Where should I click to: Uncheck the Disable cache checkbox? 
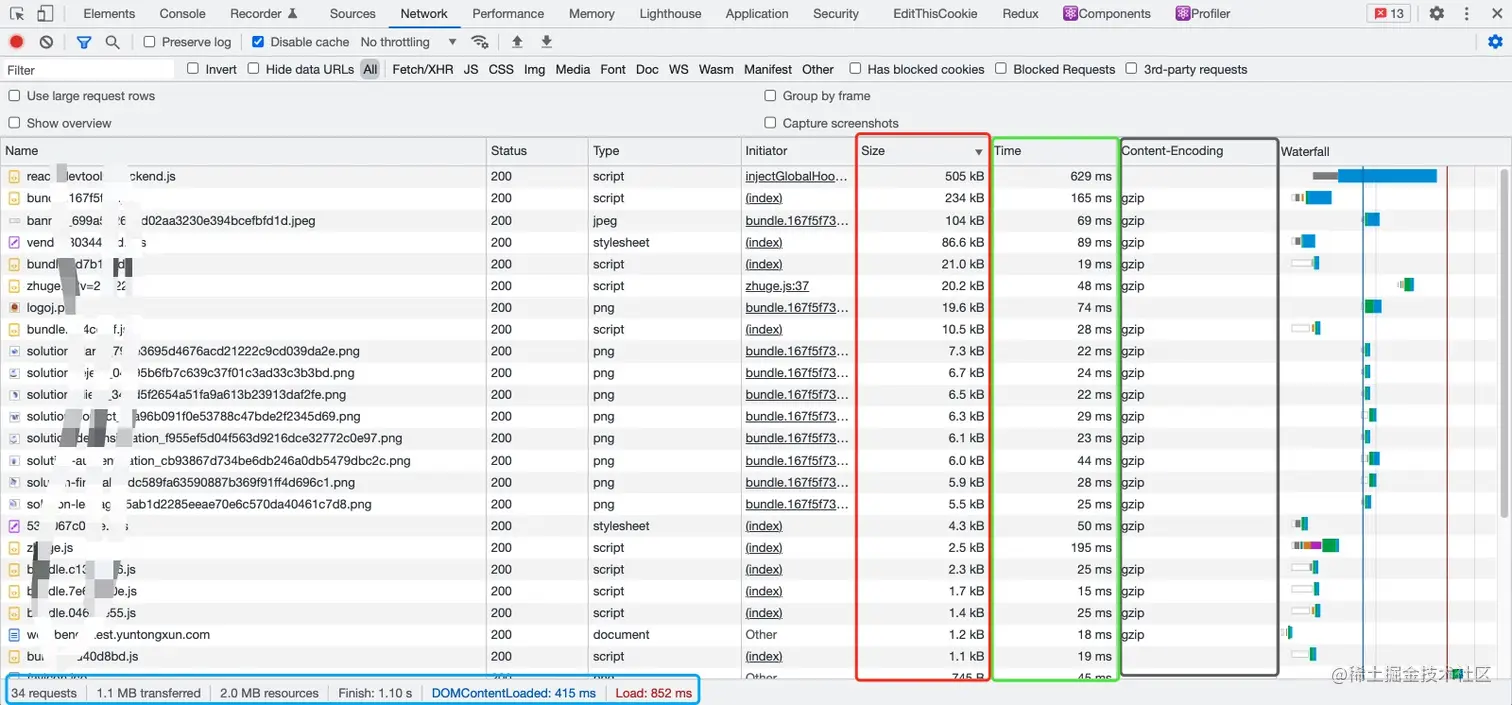click(258, 42)
